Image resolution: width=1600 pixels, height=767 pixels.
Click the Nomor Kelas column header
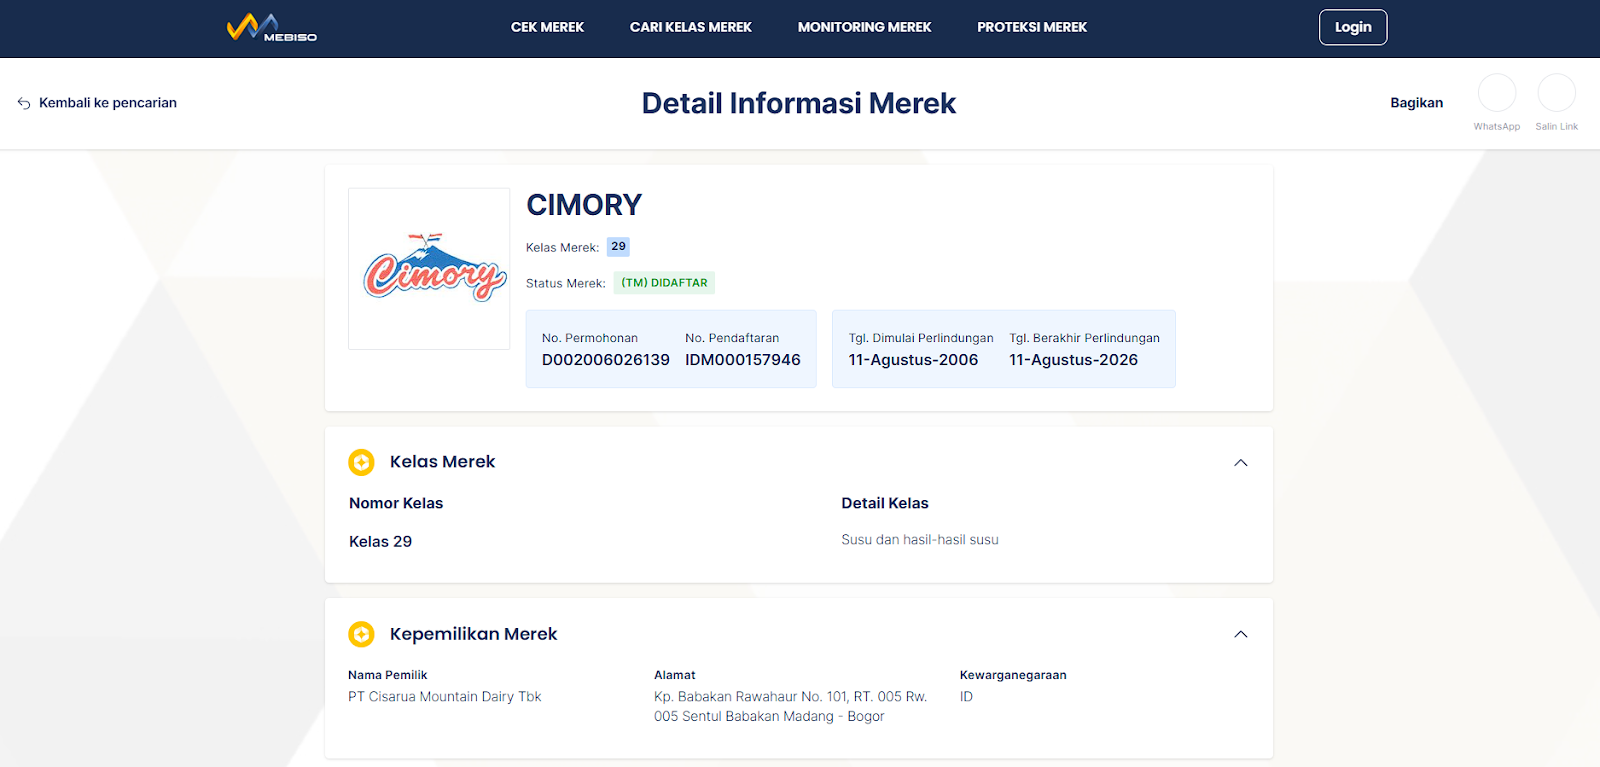coord(396,503)
